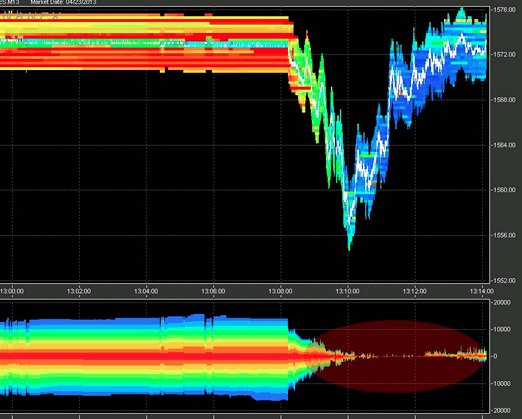Select the 13:14:00 time axis label
Viewport: 522px width, 419px height.
[482, 291]
